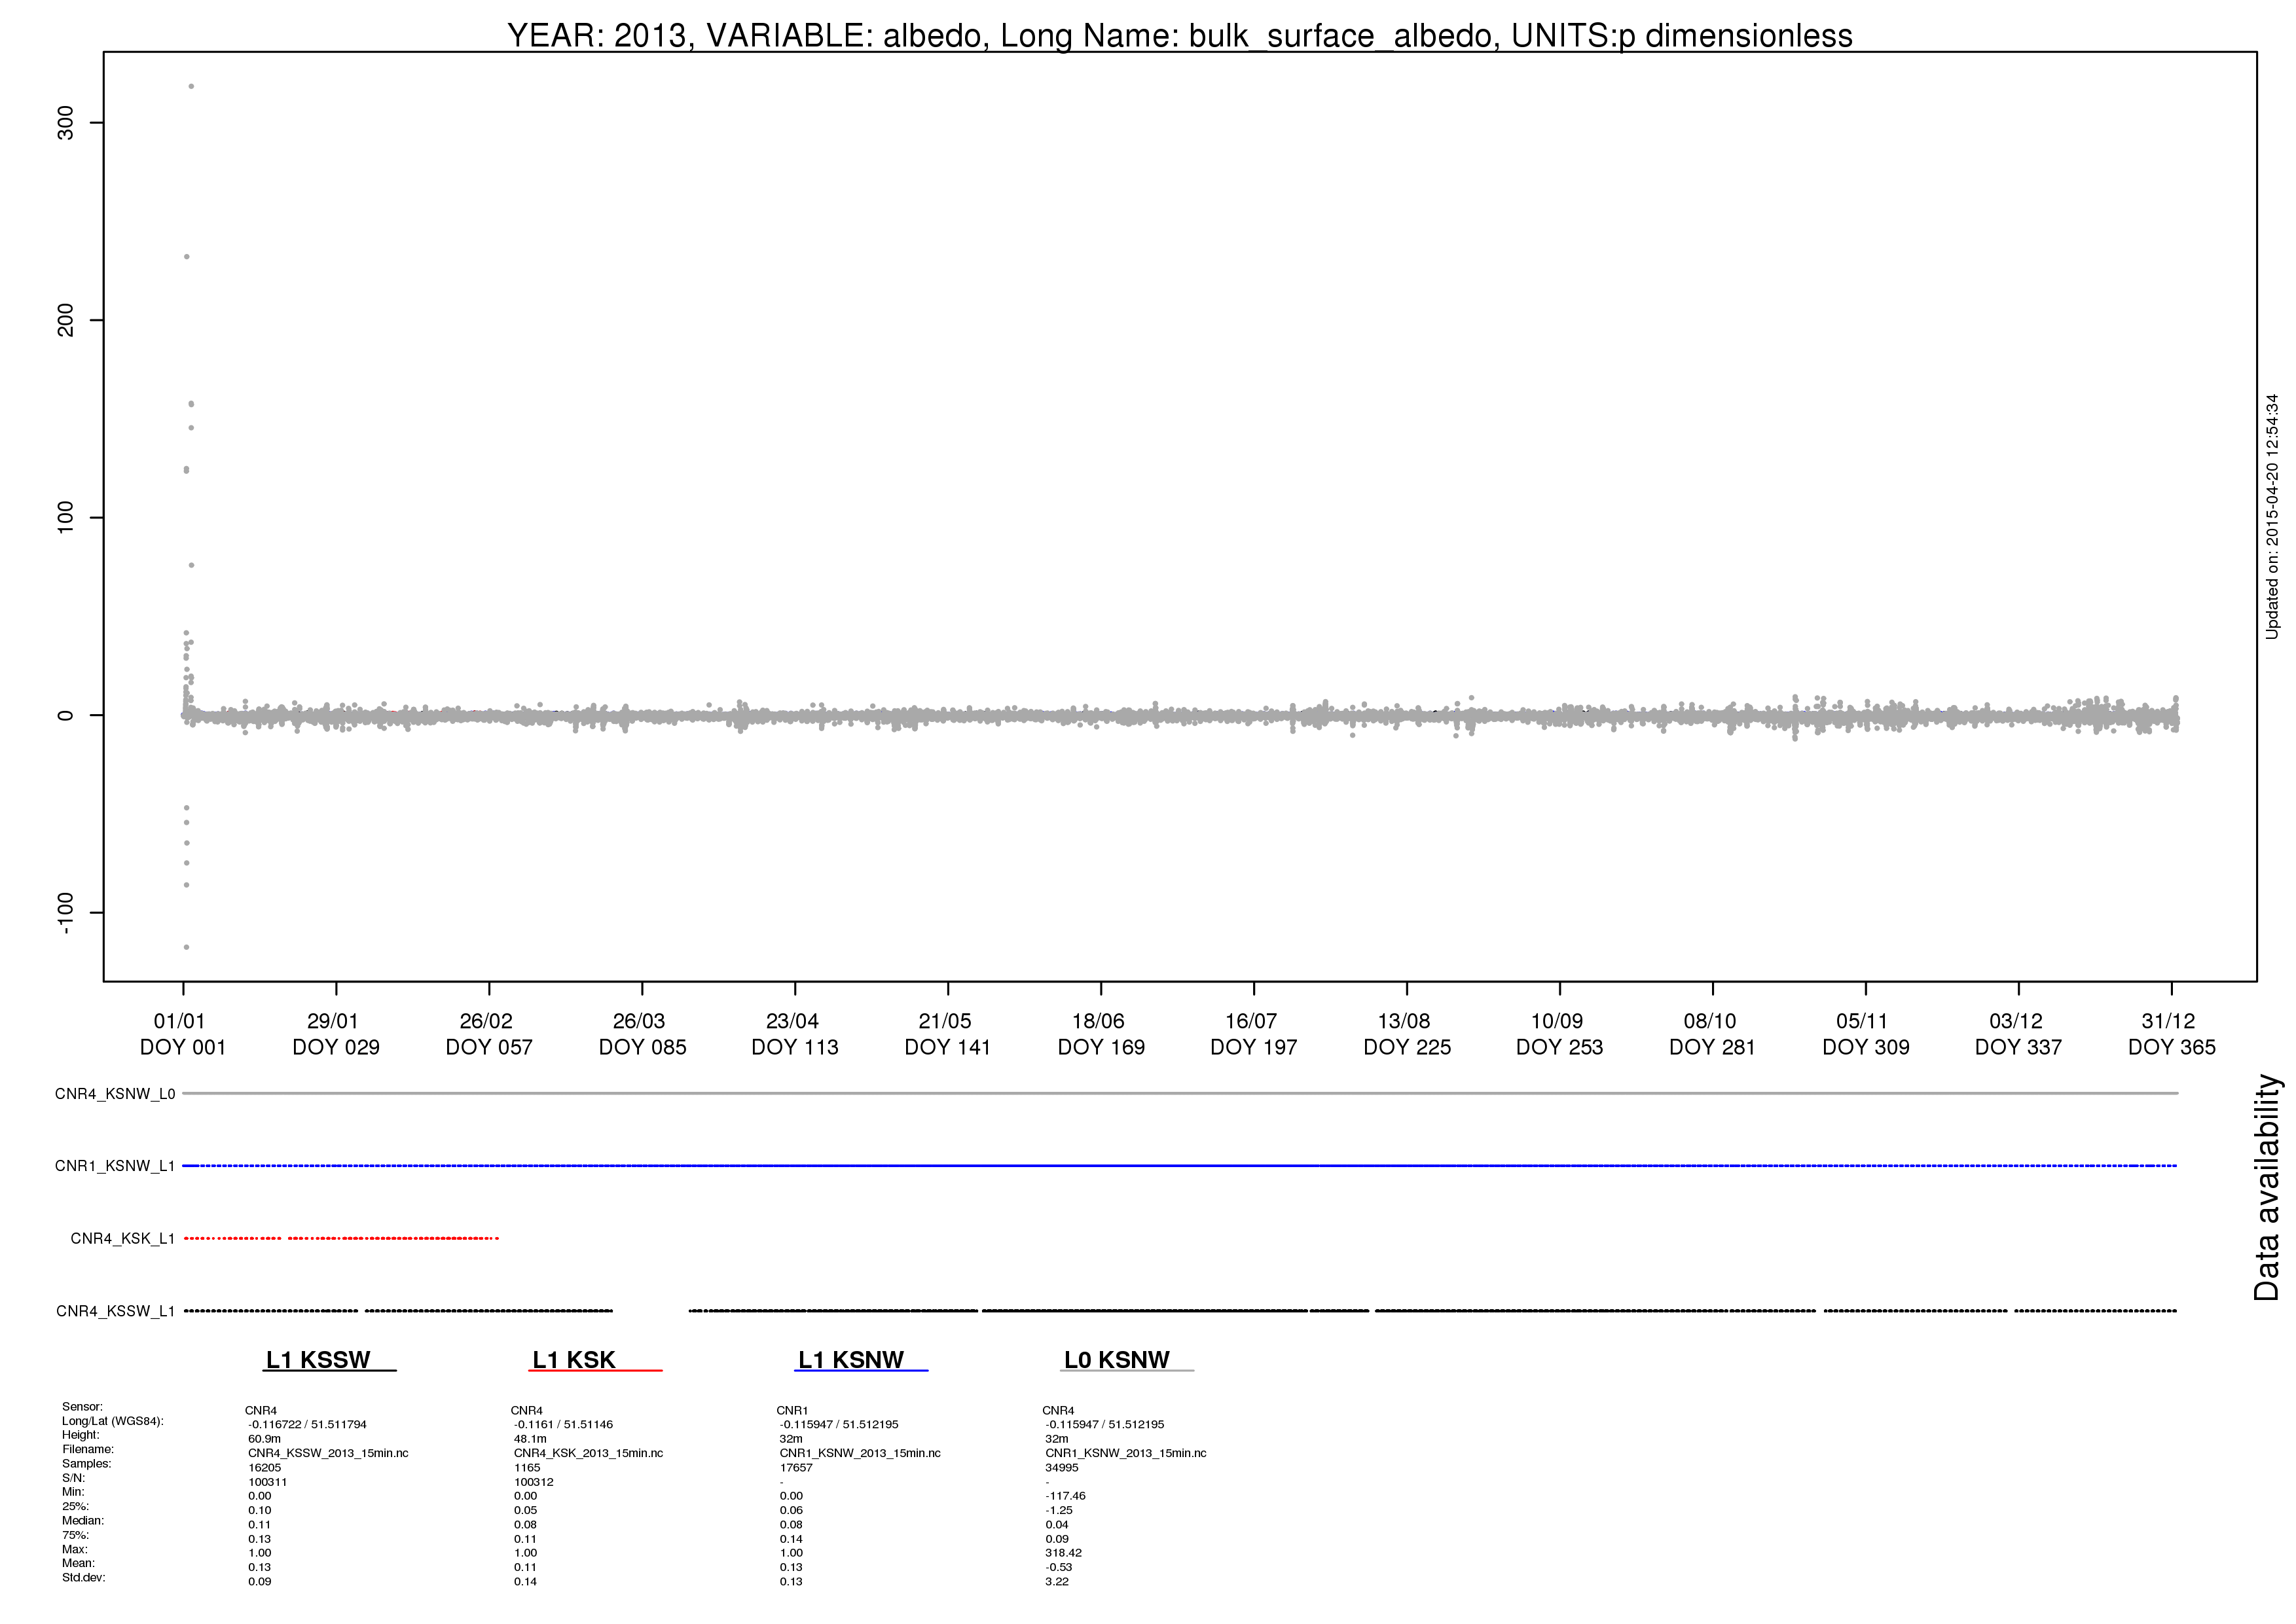This screenshot has width=2296, height=1624.
Task: Click the filename CNR4_KSSW_2013_15min.nc
Action: tap(328, 1453)
